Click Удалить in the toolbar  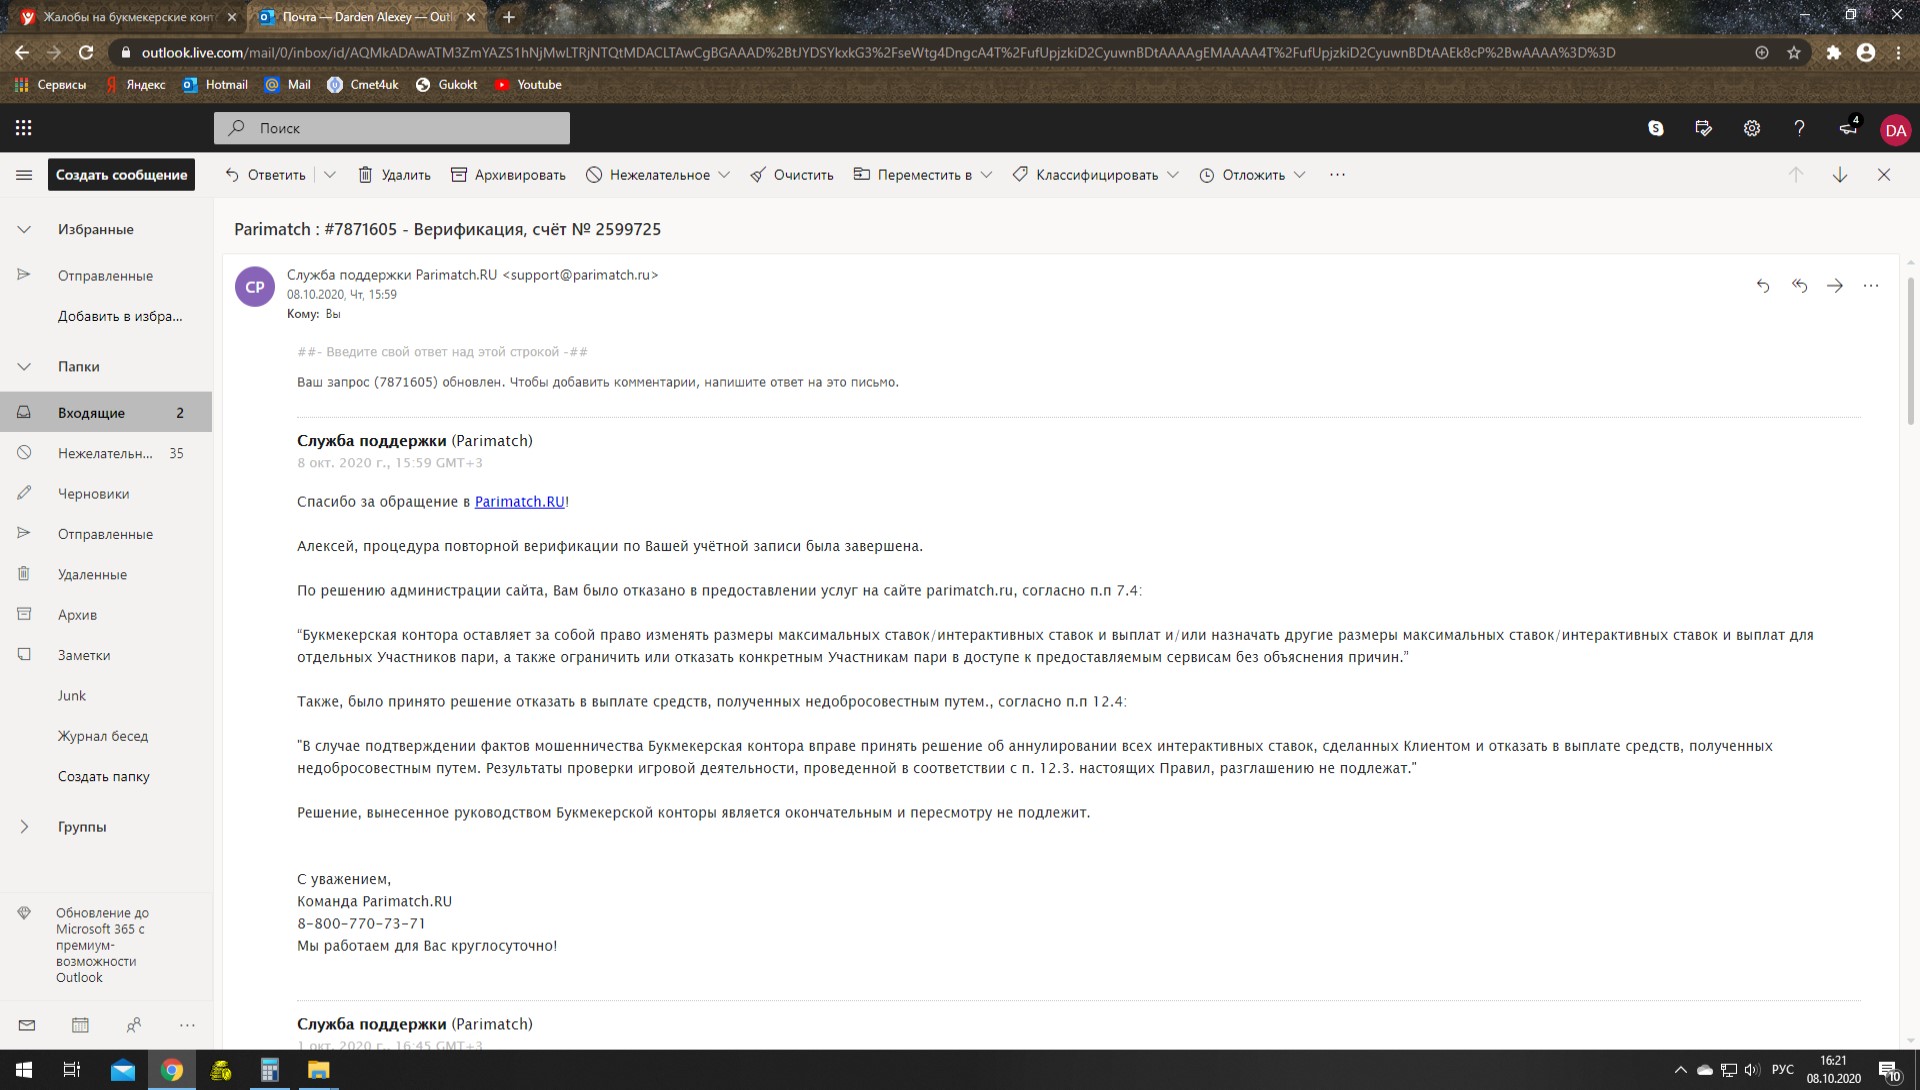tap(394, 175)
